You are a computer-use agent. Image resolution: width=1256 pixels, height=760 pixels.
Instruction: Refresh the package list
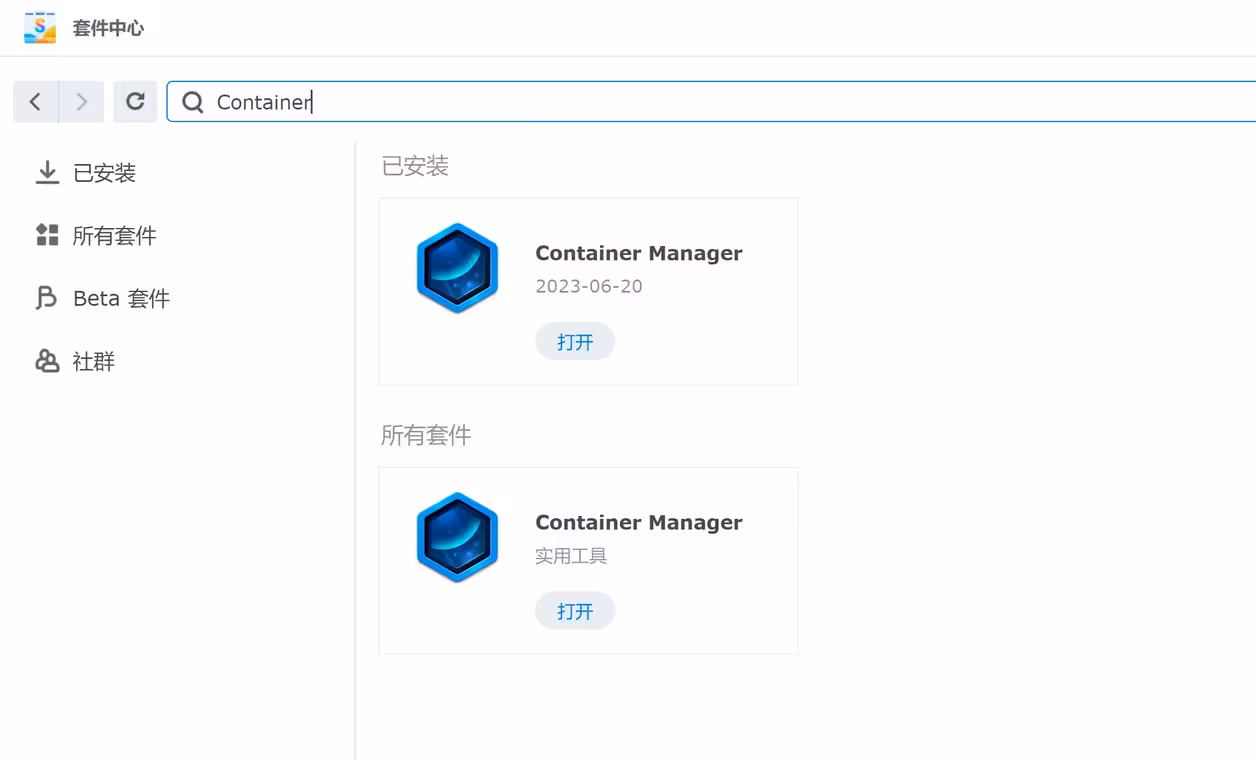[x=135, y=102]
